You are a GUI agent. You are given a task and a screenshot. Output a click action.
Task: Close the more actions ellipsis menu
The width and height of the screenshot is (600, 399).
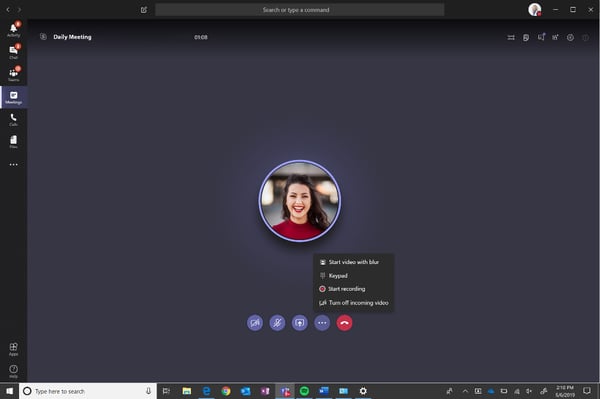coord(322,323)
